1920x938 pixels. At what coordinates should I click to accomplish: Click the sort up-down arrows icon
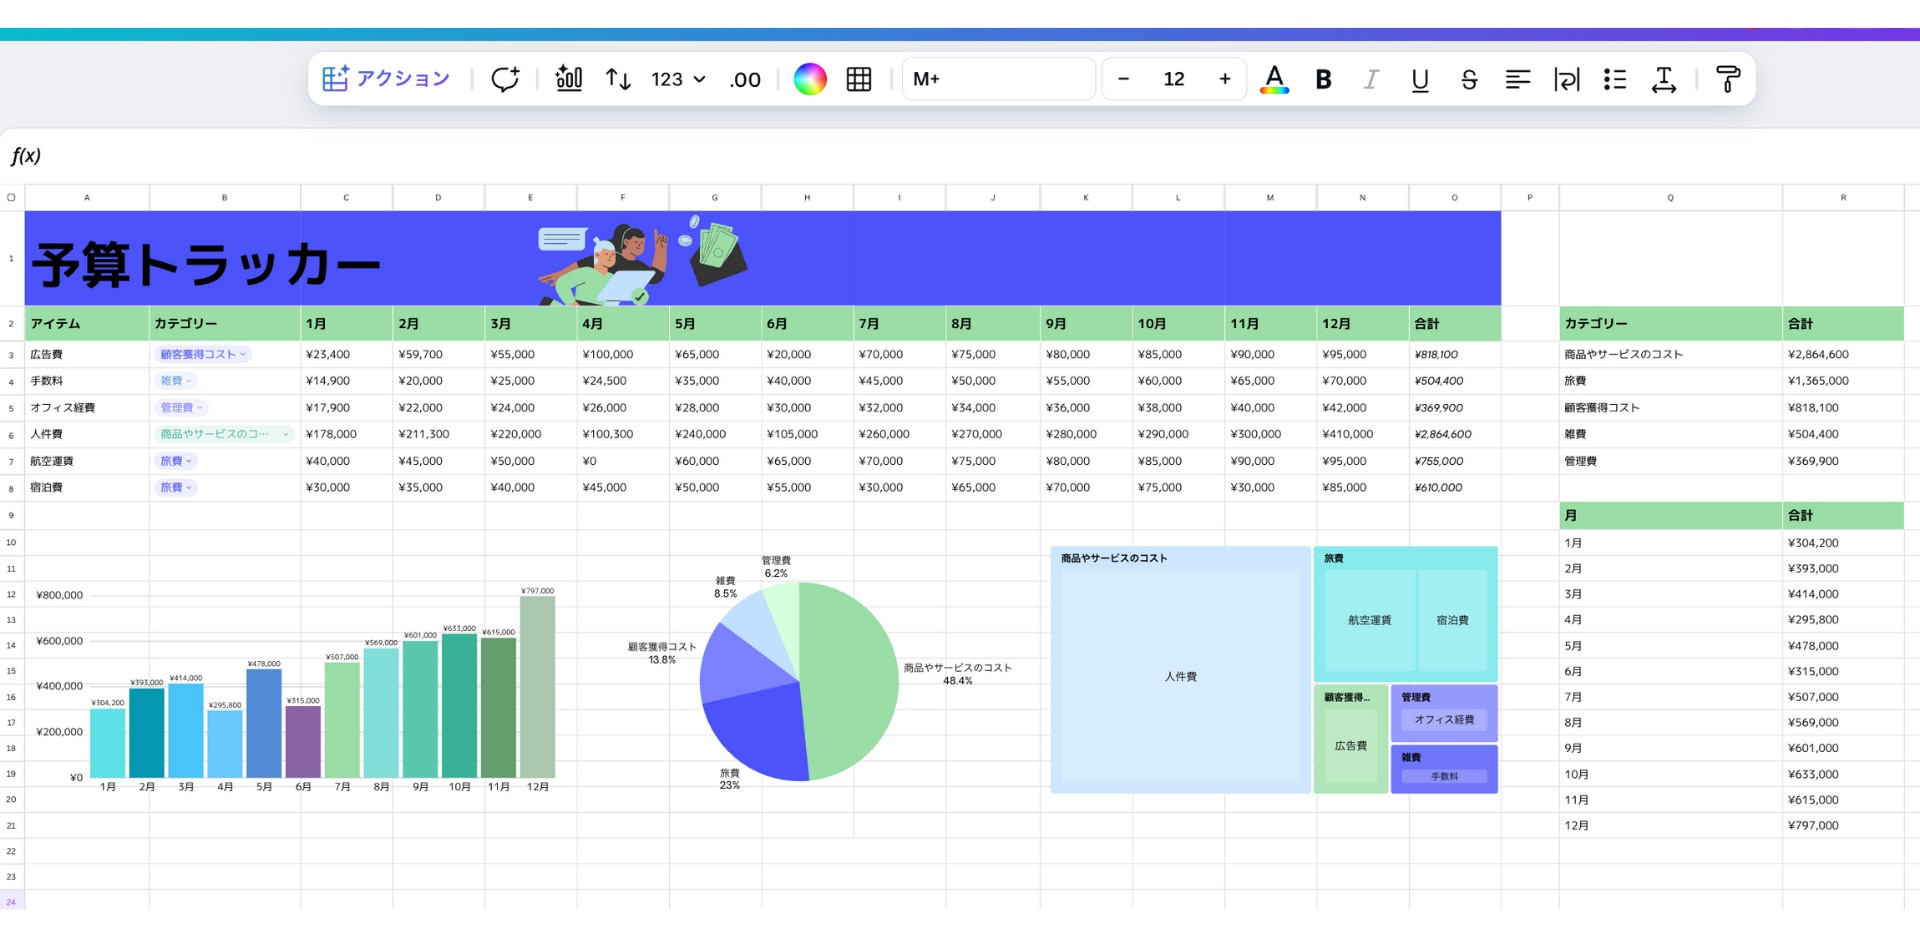pyautogui.click(x=618, y=79)
